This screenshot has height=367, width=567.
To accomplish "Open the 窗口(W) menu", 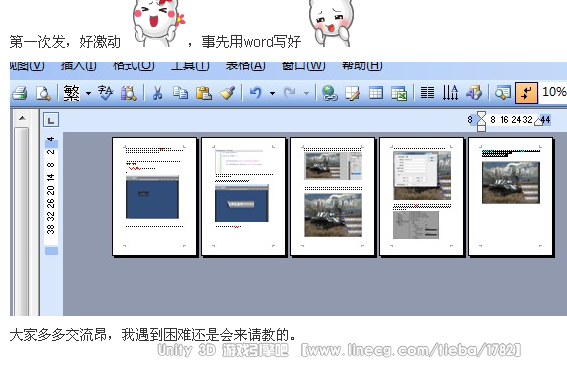I will 303,66.
